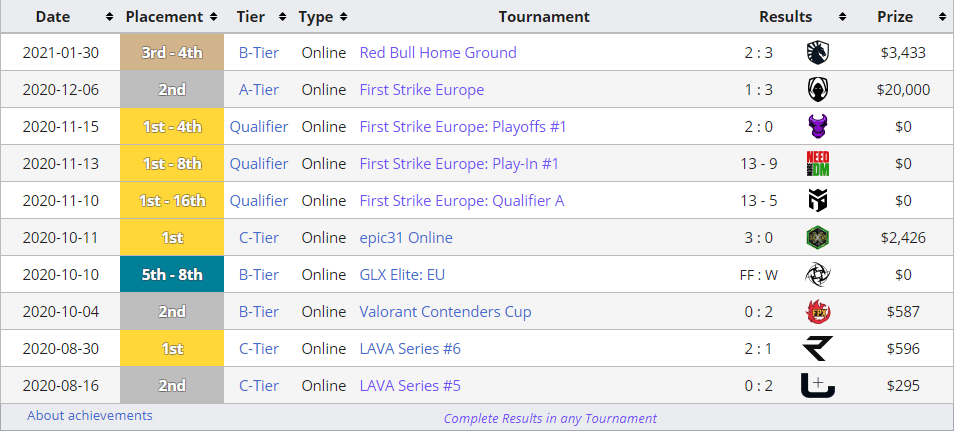Click the teal 5th - 8th placement cell
954x436 pixels.
pos(171,275)
